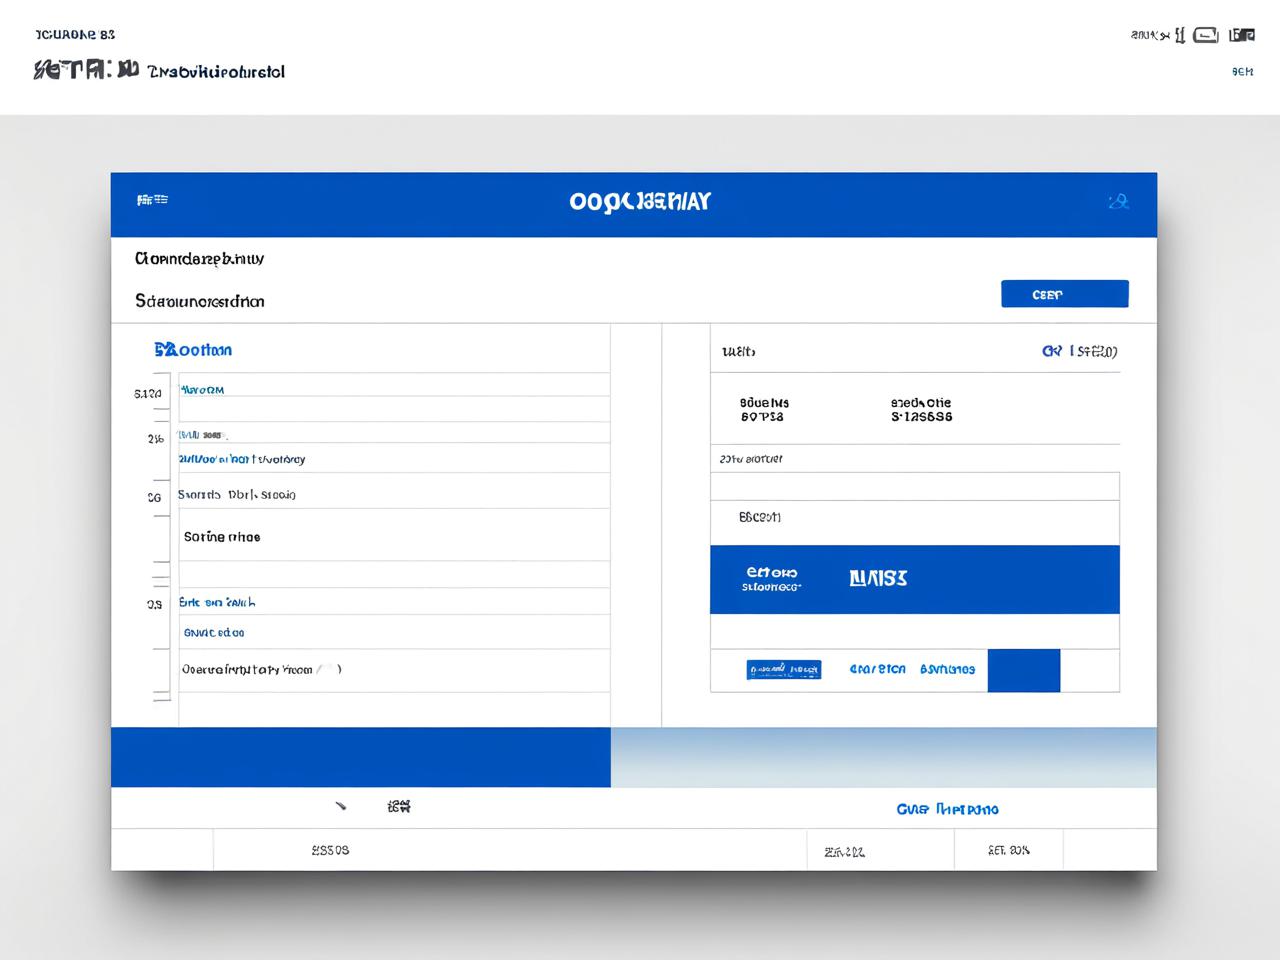The width and height of the screenshot is (1280, 960).
Task: Click the solid blue button in right panel
Action: [x=1023, y=670]
